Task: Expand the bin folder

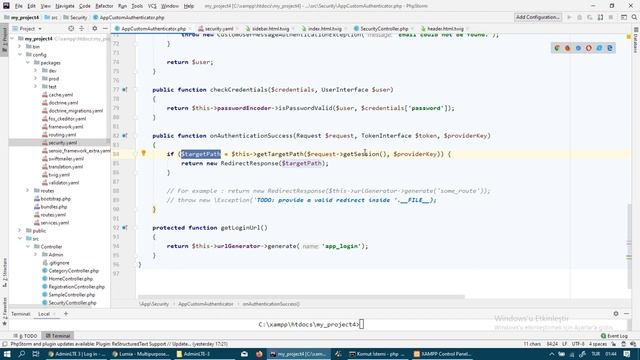Action: coord(20,47)
